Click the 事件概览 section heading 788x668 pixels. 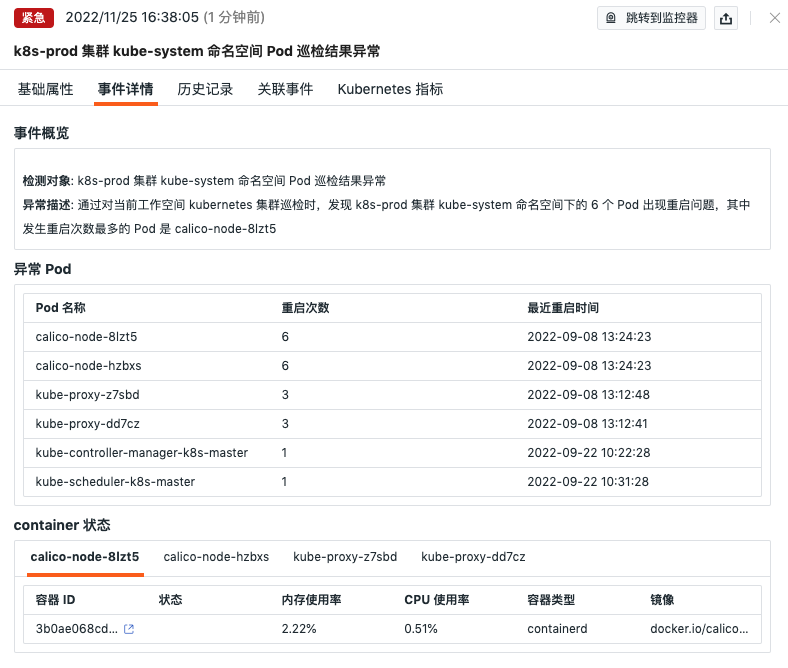click(x=41, y=133)
